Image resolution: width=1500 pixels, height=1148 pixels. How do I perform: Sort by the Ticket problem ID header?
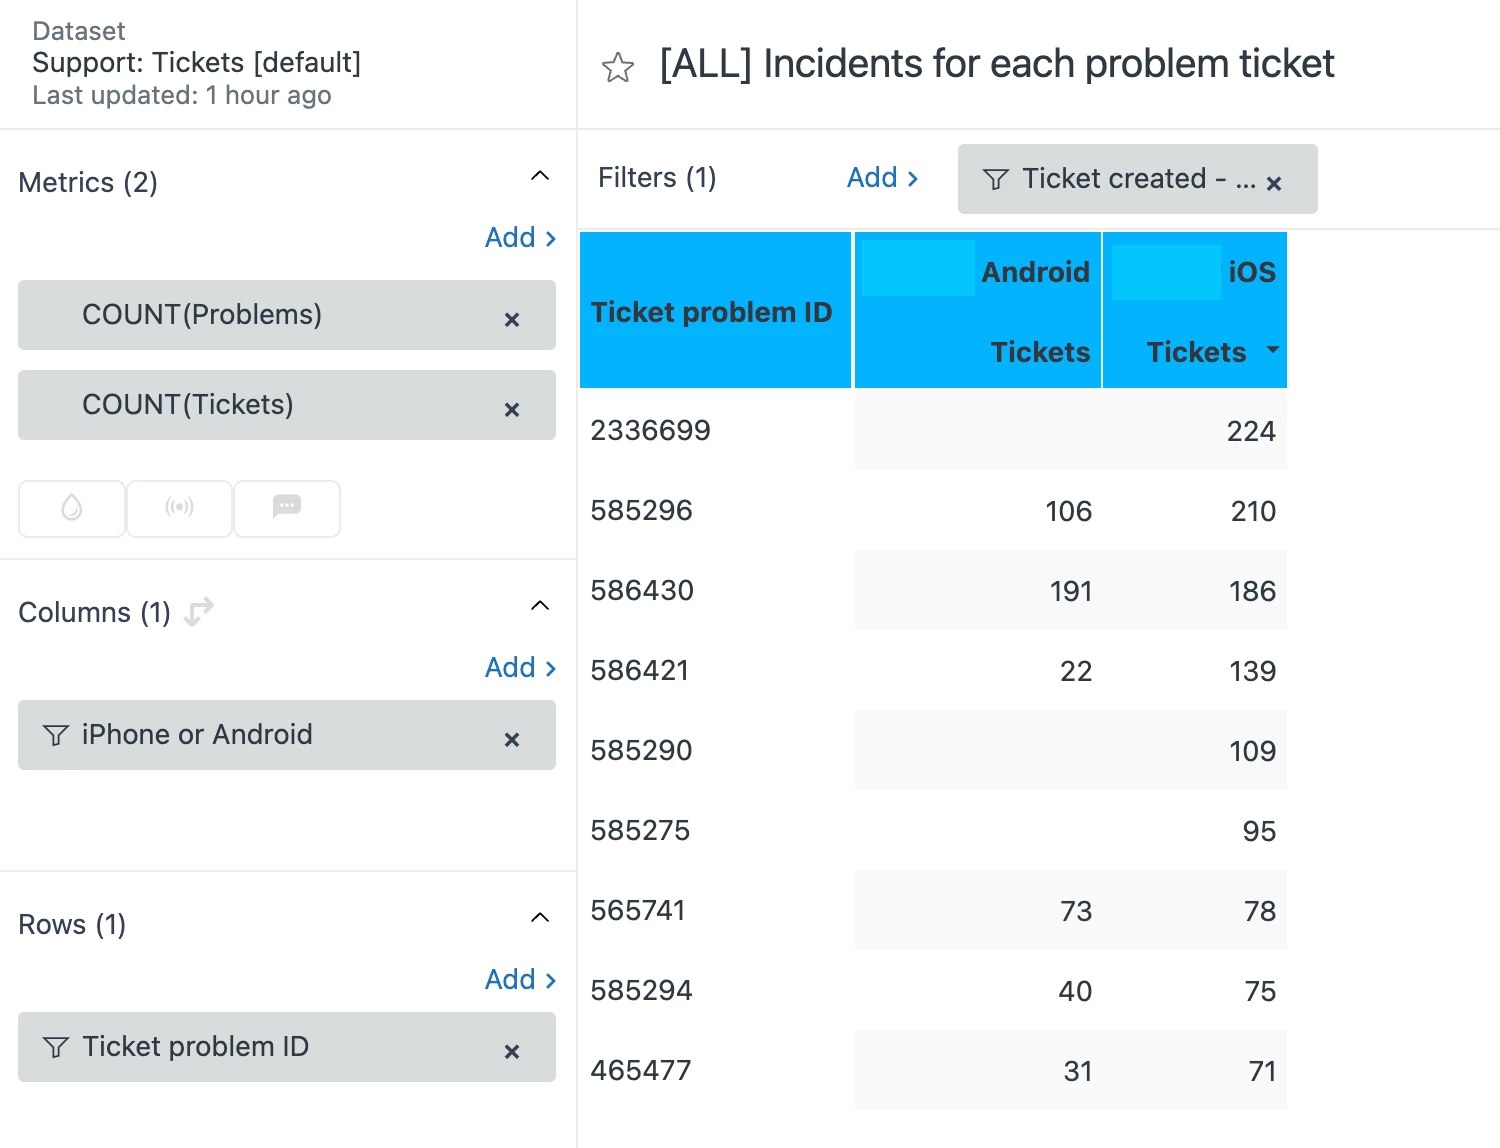click(x=711, y=312)
